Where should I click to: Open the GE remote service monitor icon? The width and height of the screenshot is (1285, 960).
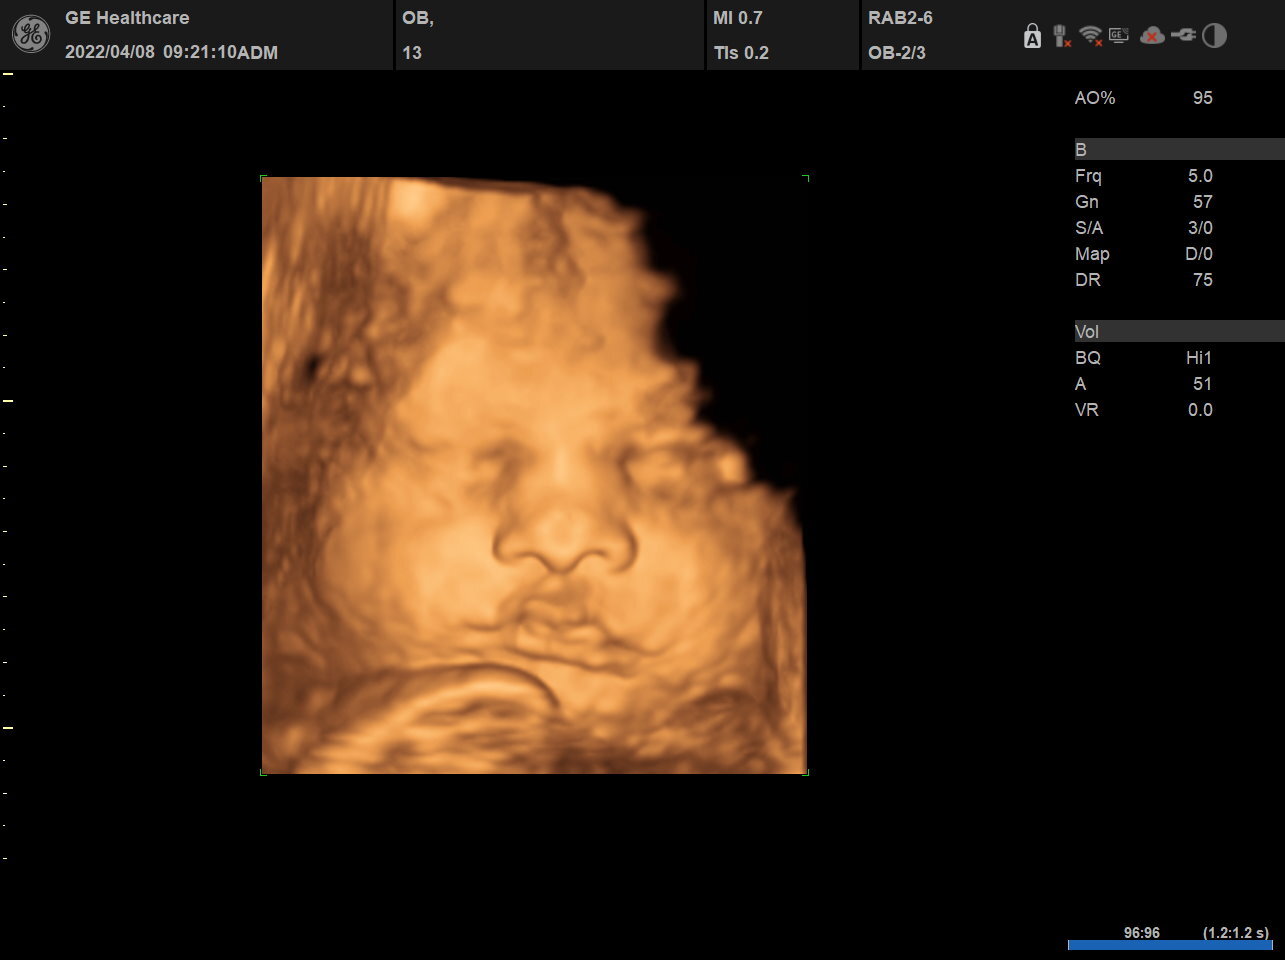tap(1118, 36)
